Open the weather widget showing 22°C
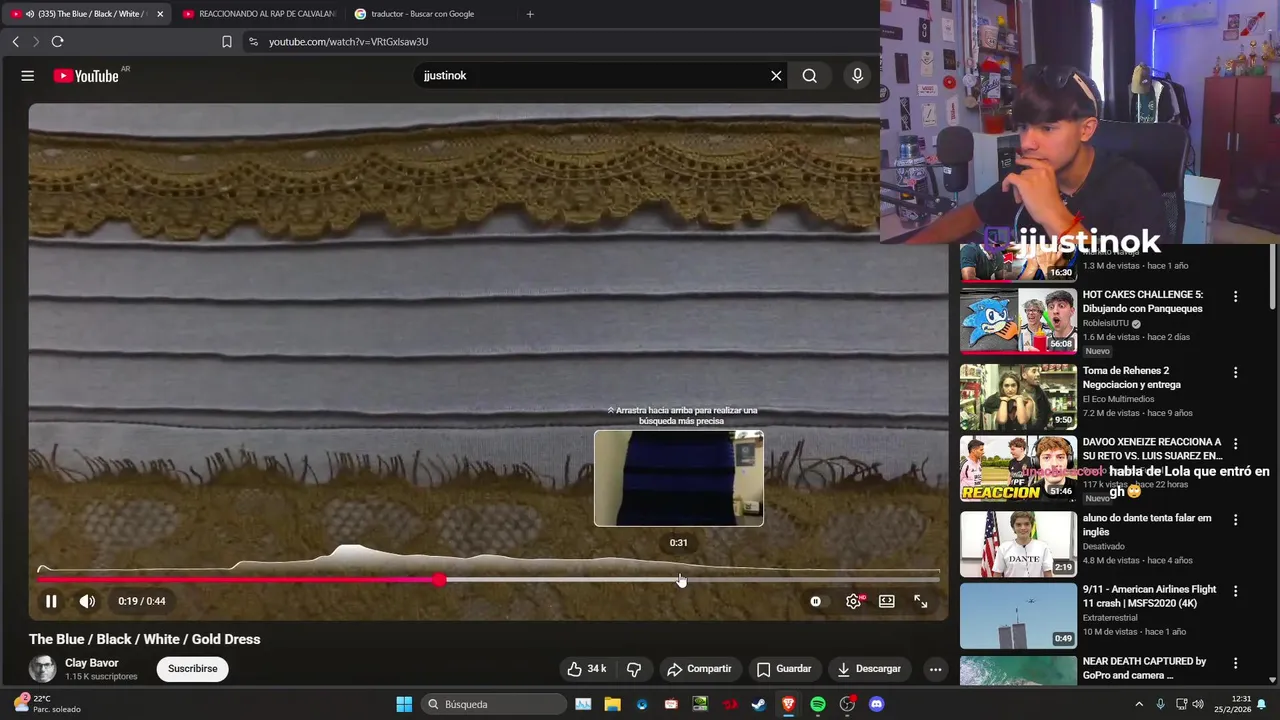The image size is (1280, 720). coord(45,704)
